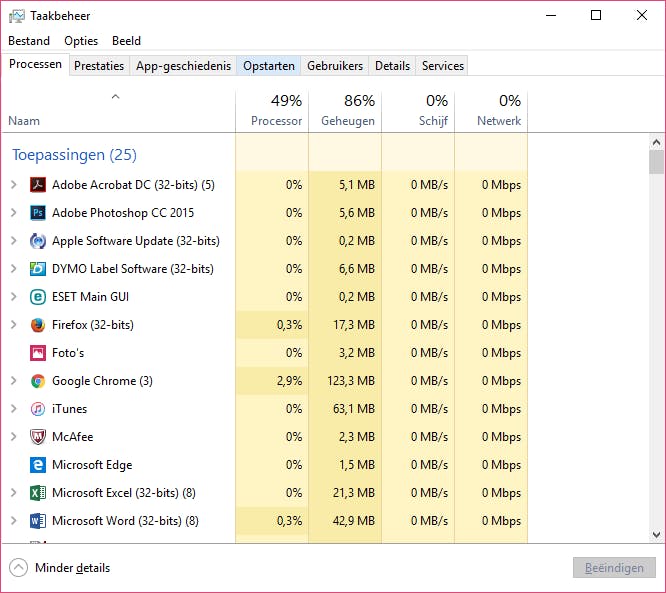Click the Firefox icon
This screenshot has height=593, width=666.
[x=38, y=325]
